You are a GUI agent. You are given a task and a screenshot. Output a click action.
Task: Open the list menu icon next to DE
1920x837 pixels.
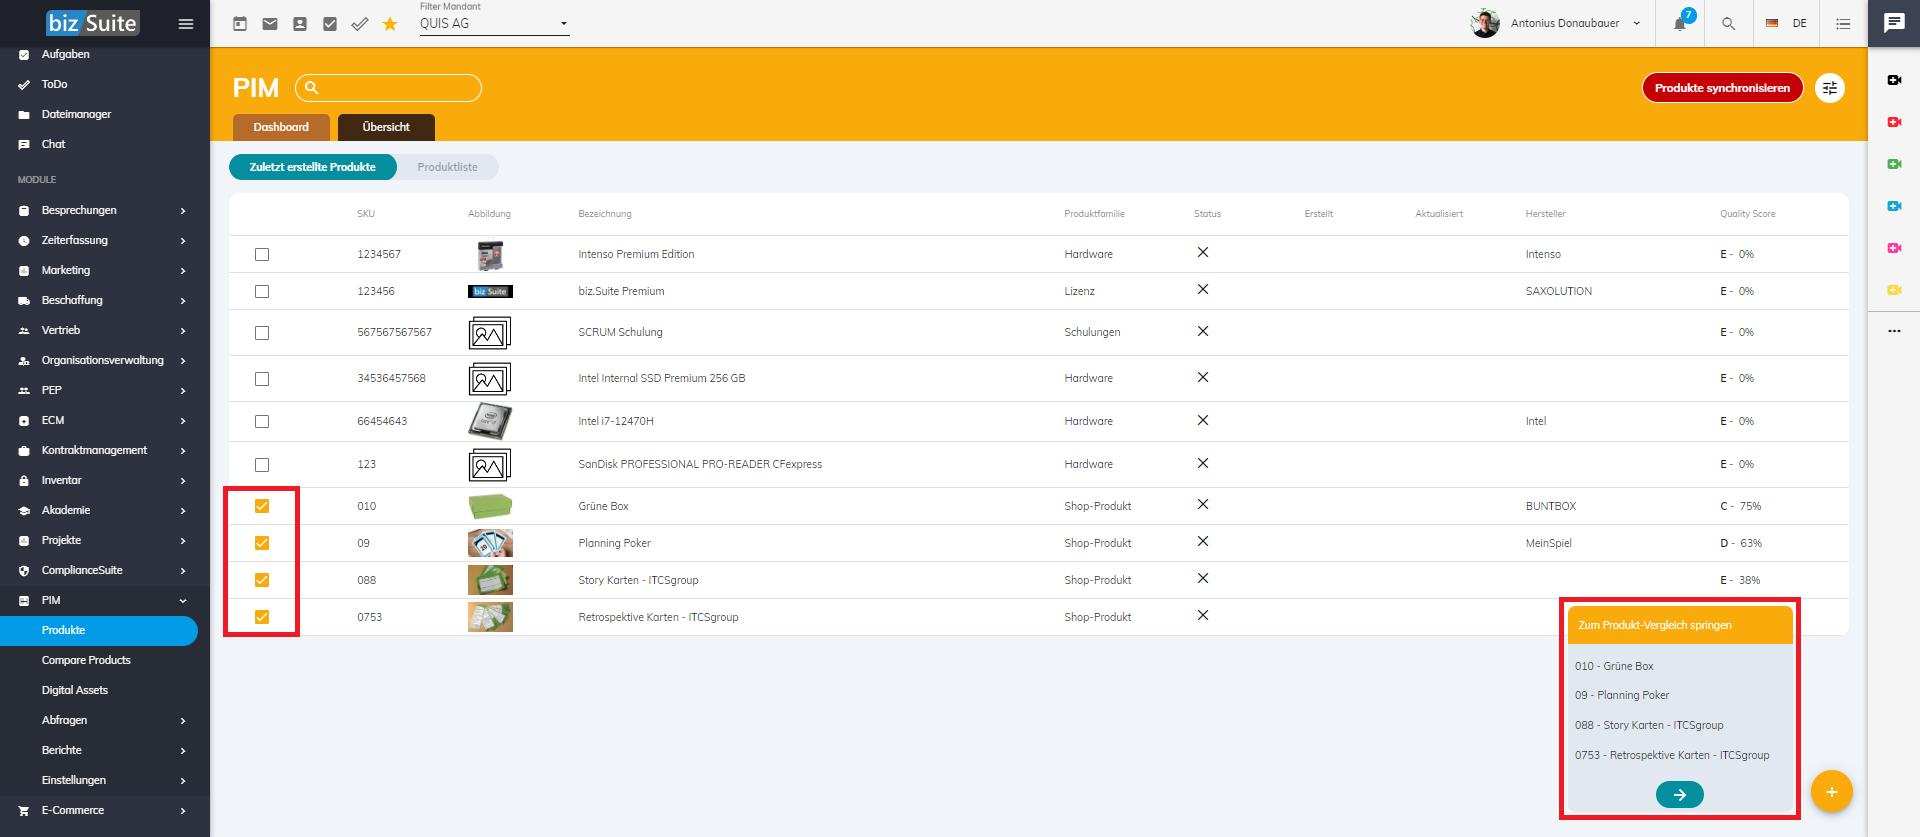[x=1843, y=24]
